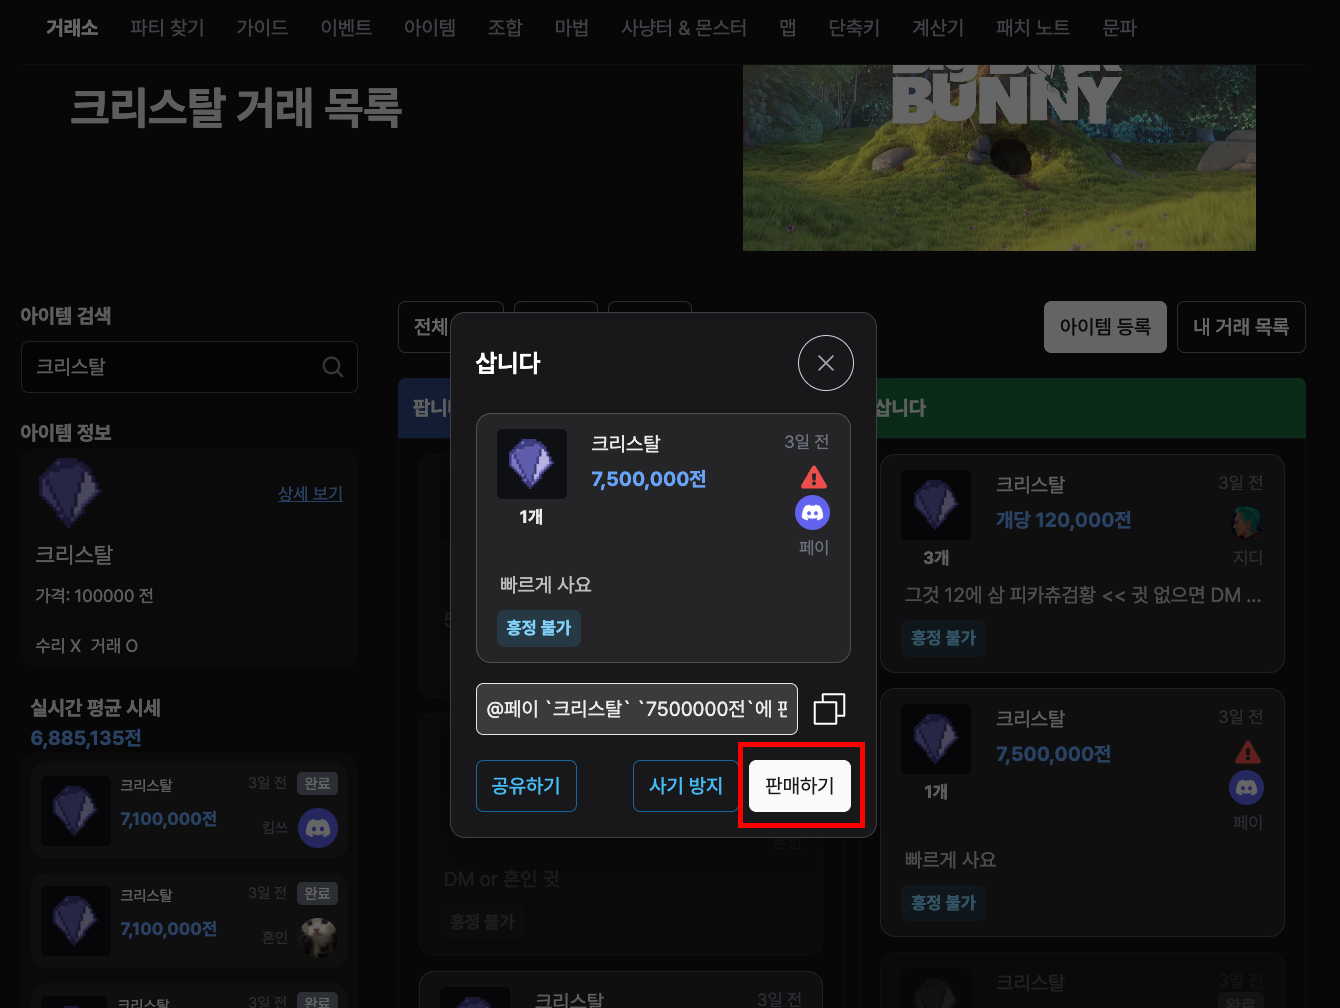Click the 사기 방지 button
Screen dimensions: 1340x1008
686,786
